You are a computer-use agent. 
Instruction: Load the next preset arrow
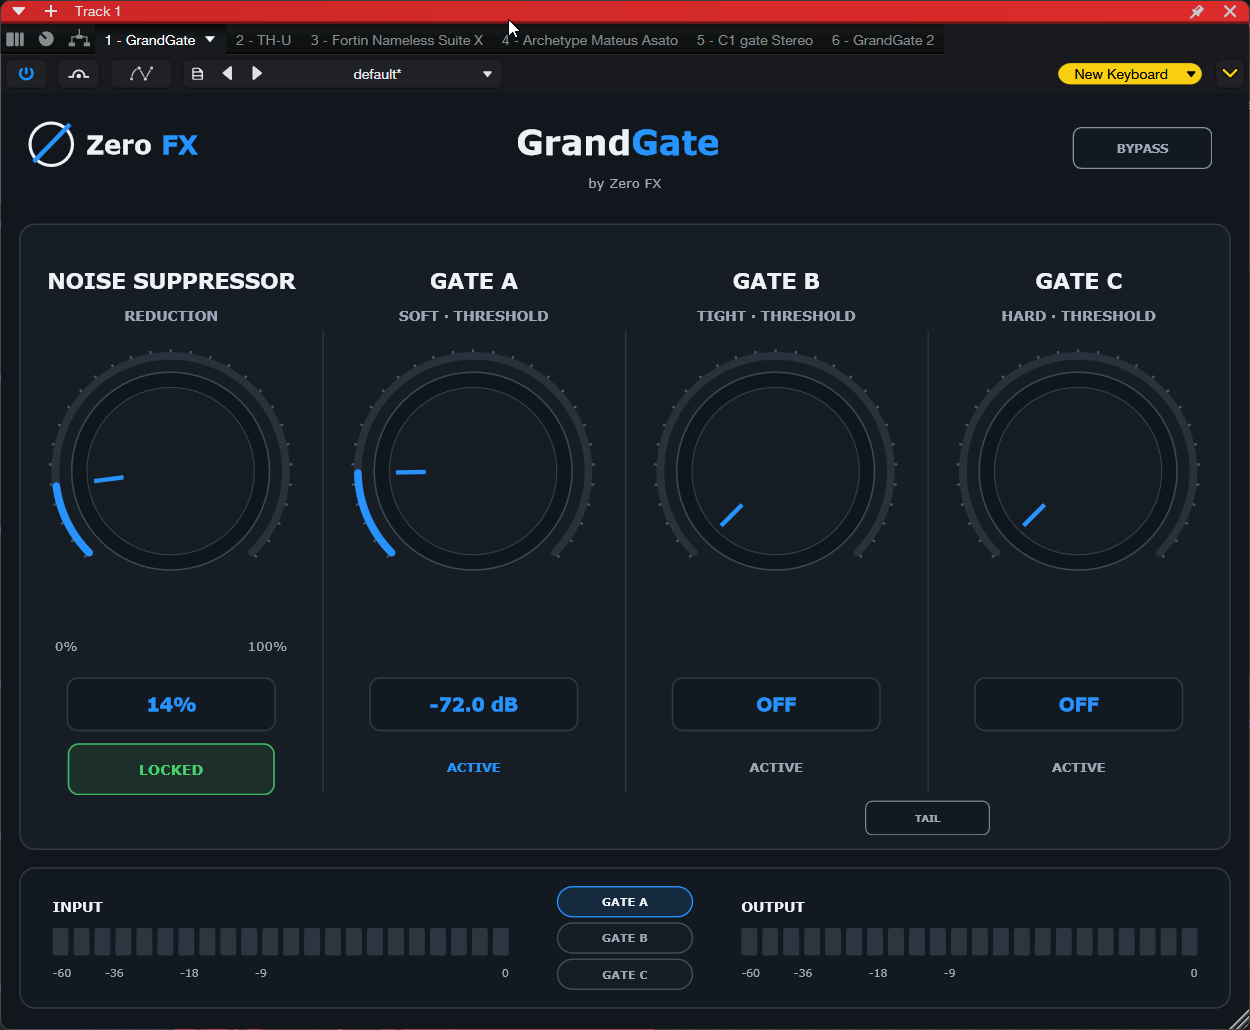click(257, 73)
